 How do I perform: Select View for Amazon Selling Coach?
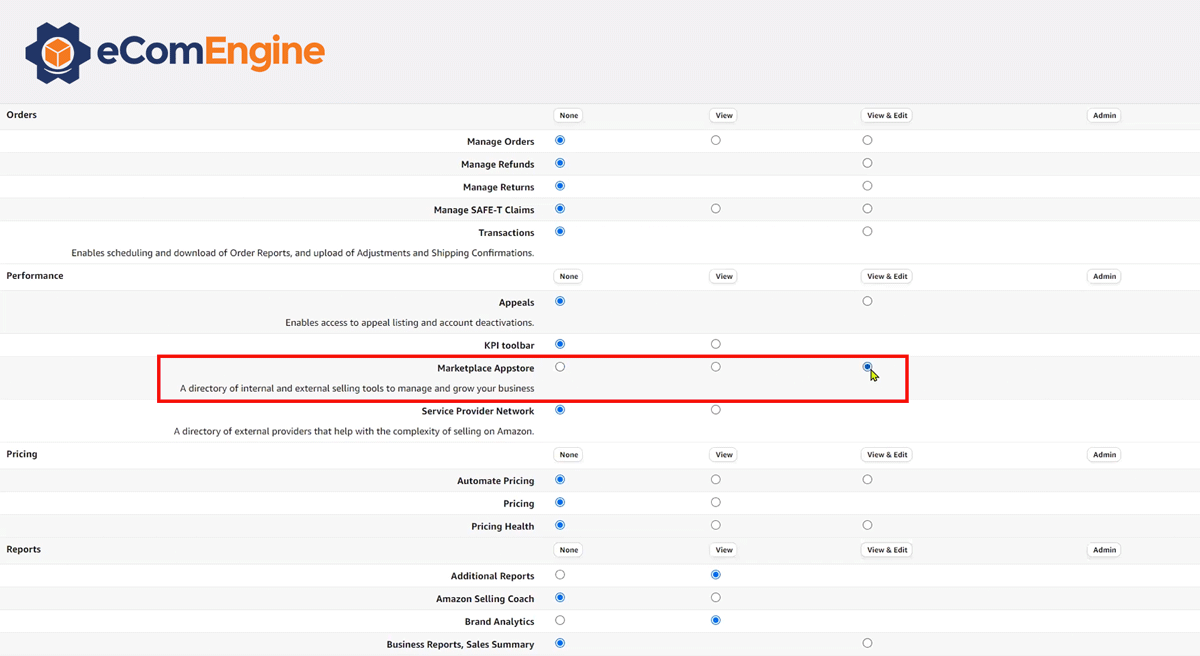point(716,598)
